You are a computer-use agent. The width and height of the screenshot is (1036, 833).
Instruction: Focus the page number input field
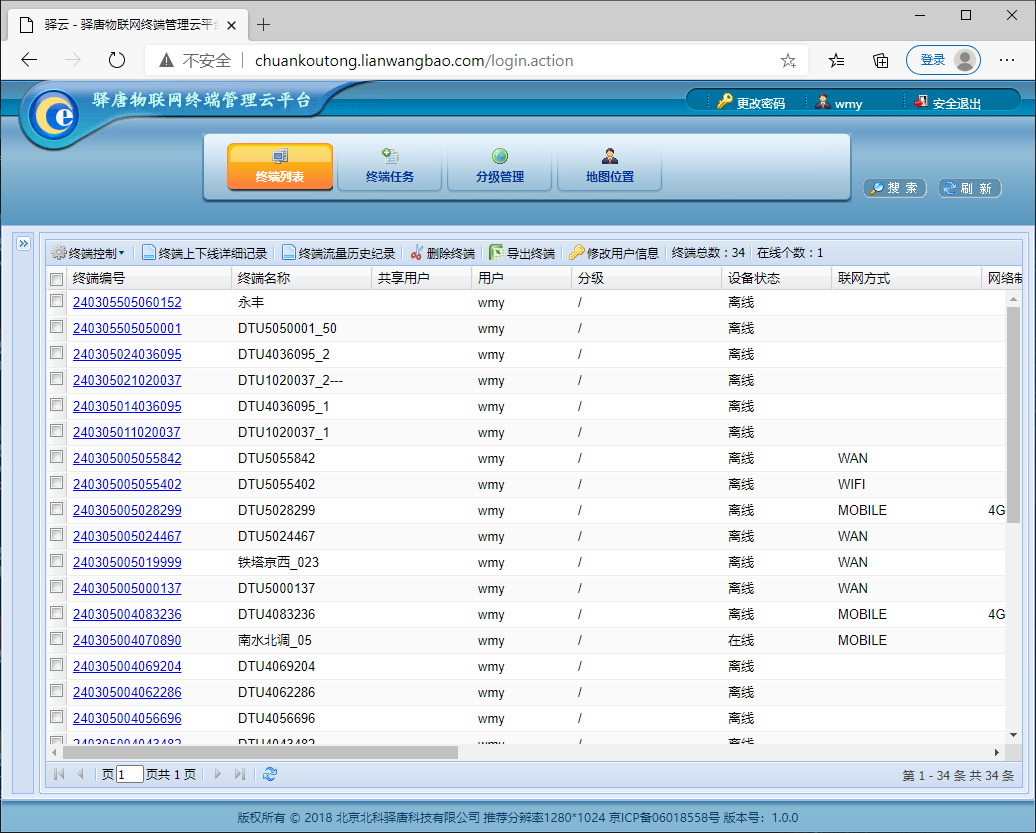[x=130, y=774]
